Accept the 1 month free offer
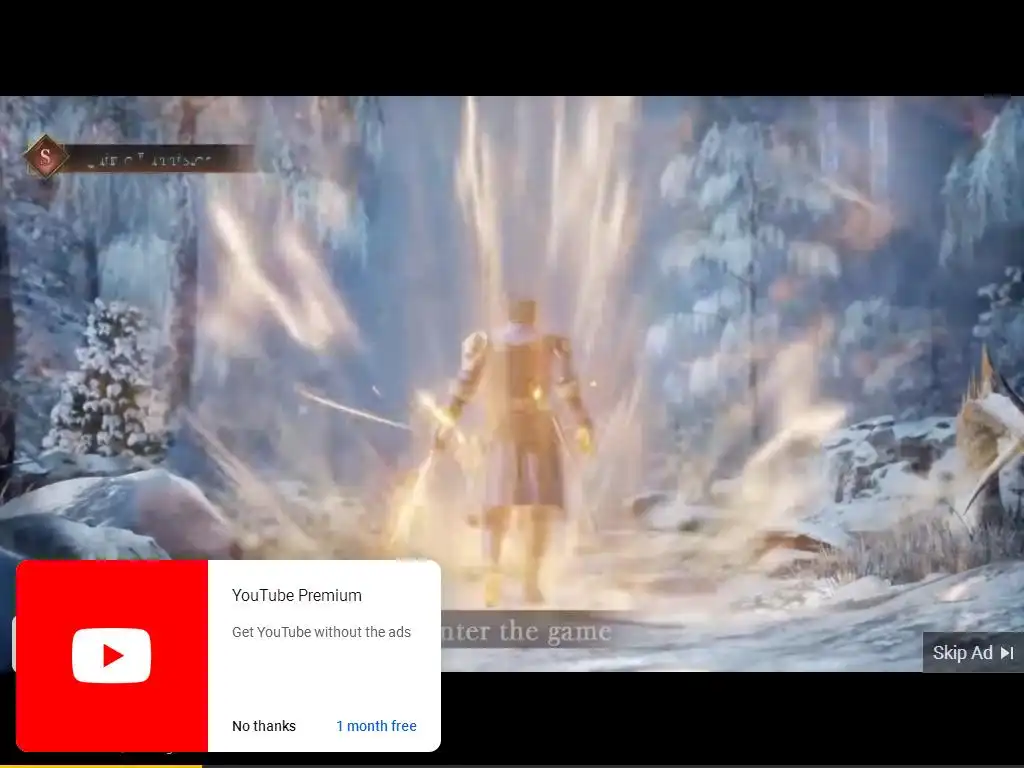1024x768 pixels. click(376, 726)
